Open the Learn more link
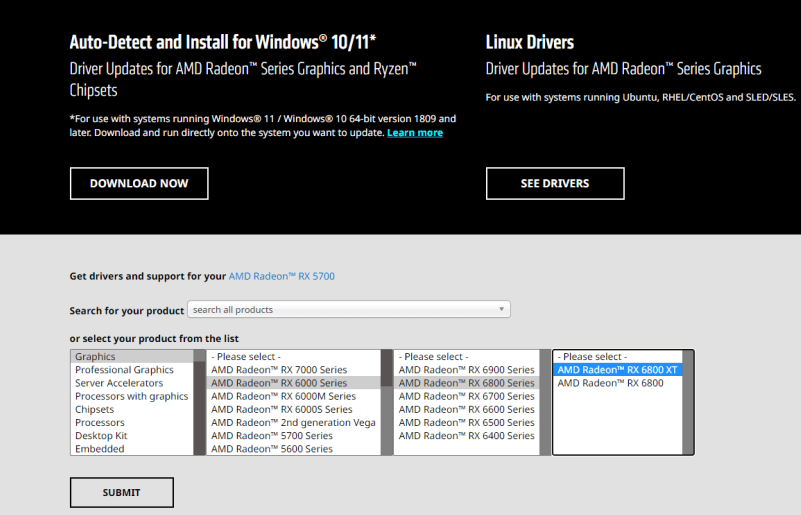The image size is (801, 515). [415, 133]
